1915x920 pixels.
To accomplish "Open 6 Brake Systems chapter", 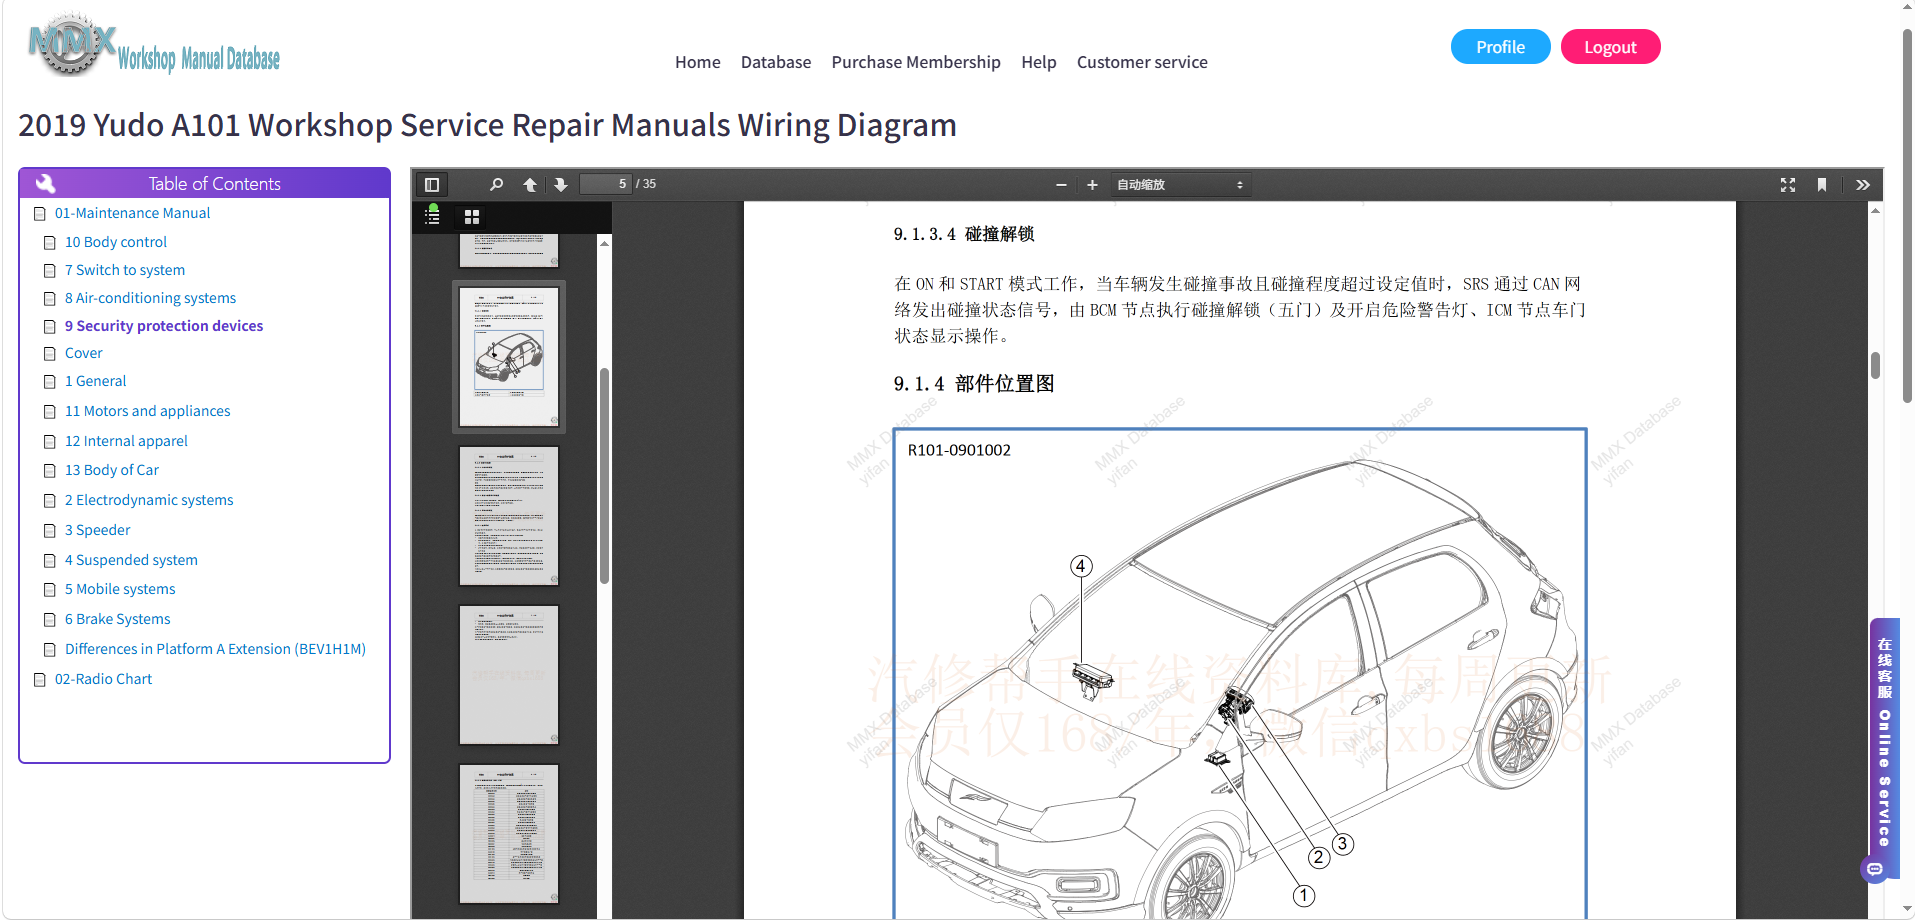I will (x=118, y=619).
